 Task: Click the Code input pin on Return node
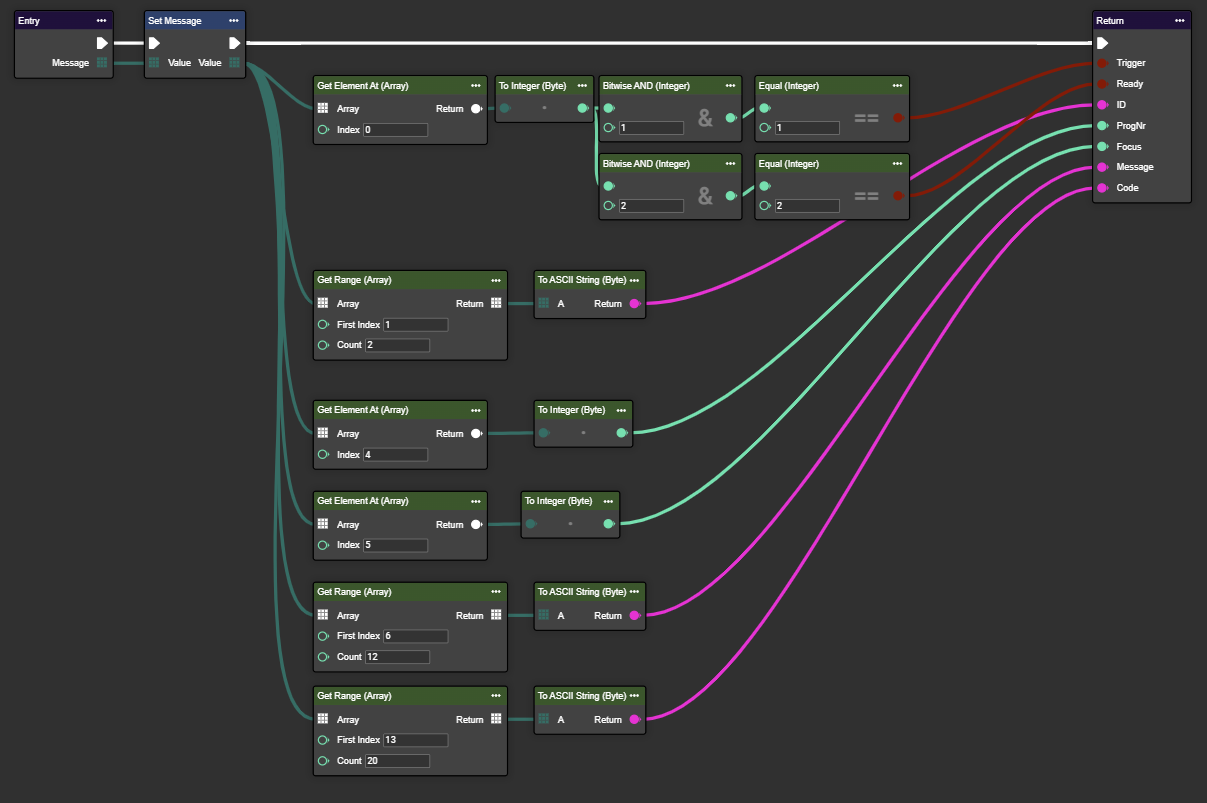(1102, 188)
